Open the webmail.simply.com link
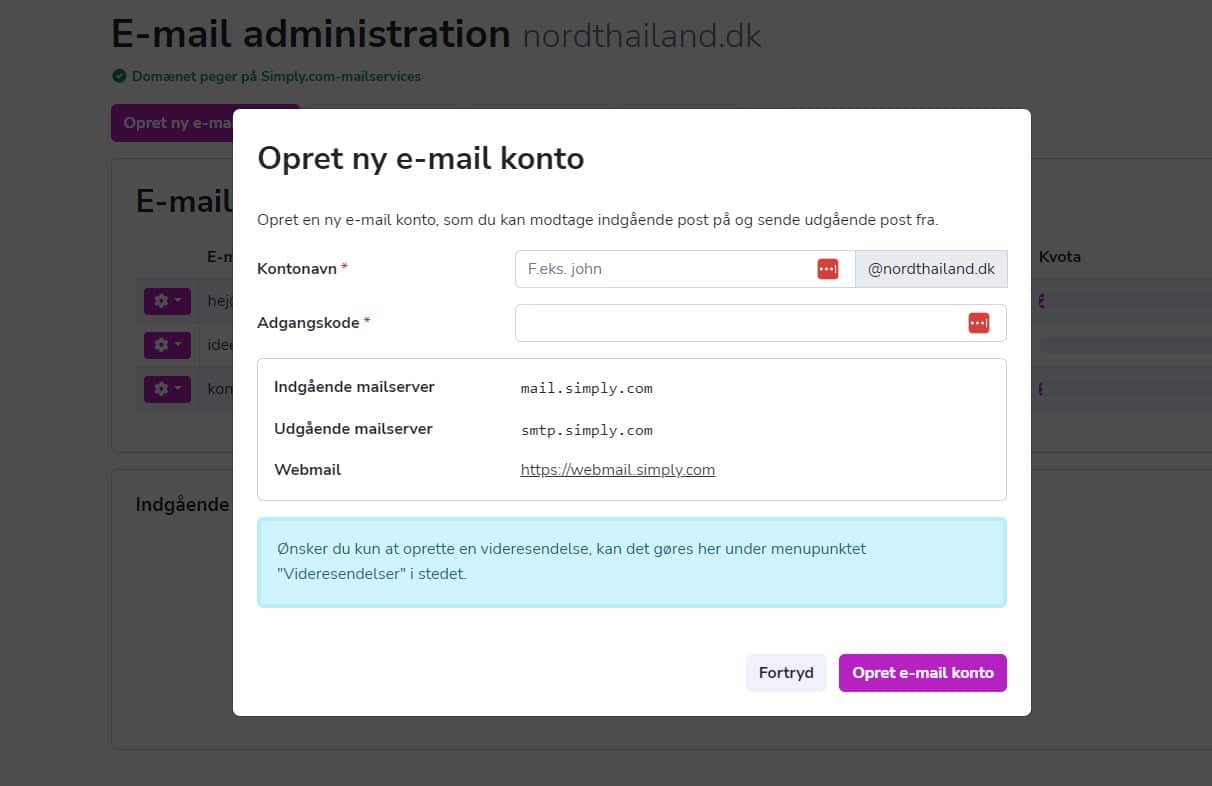The width and height of the screenshot is (1212, 786). pyautogui.click(x=618, y=470)
